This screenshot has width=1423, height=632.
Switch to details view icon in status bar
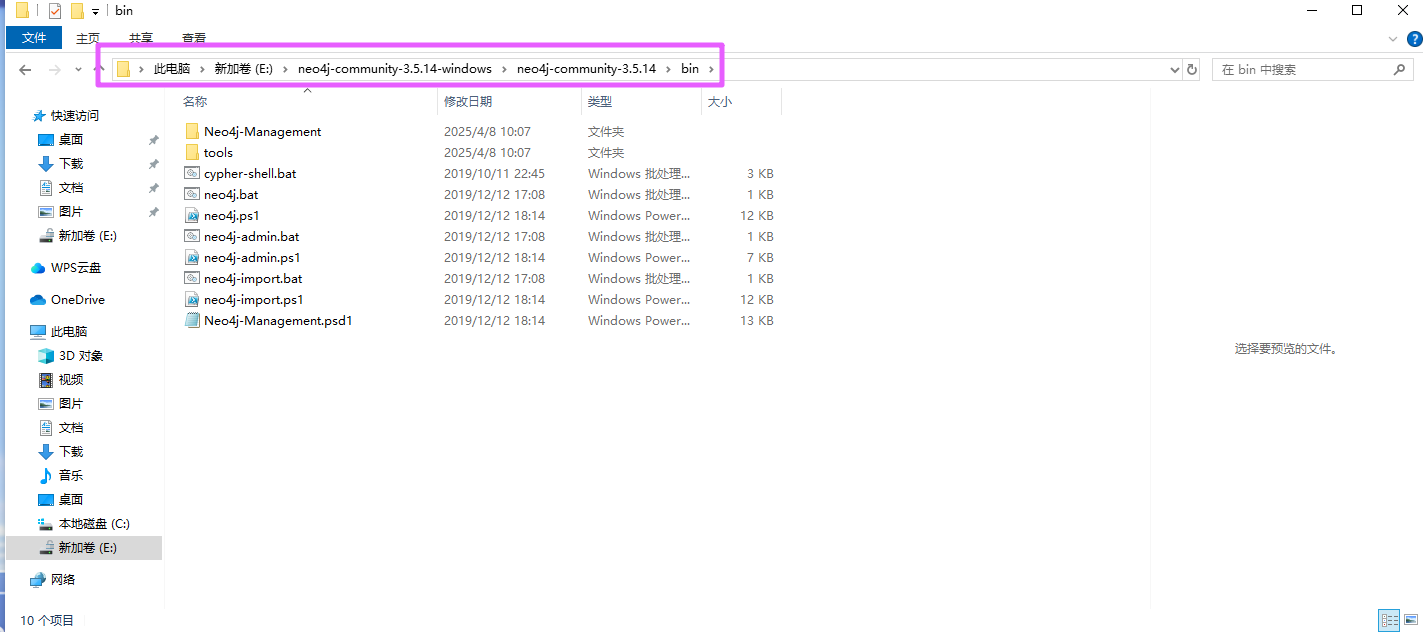1389,621
